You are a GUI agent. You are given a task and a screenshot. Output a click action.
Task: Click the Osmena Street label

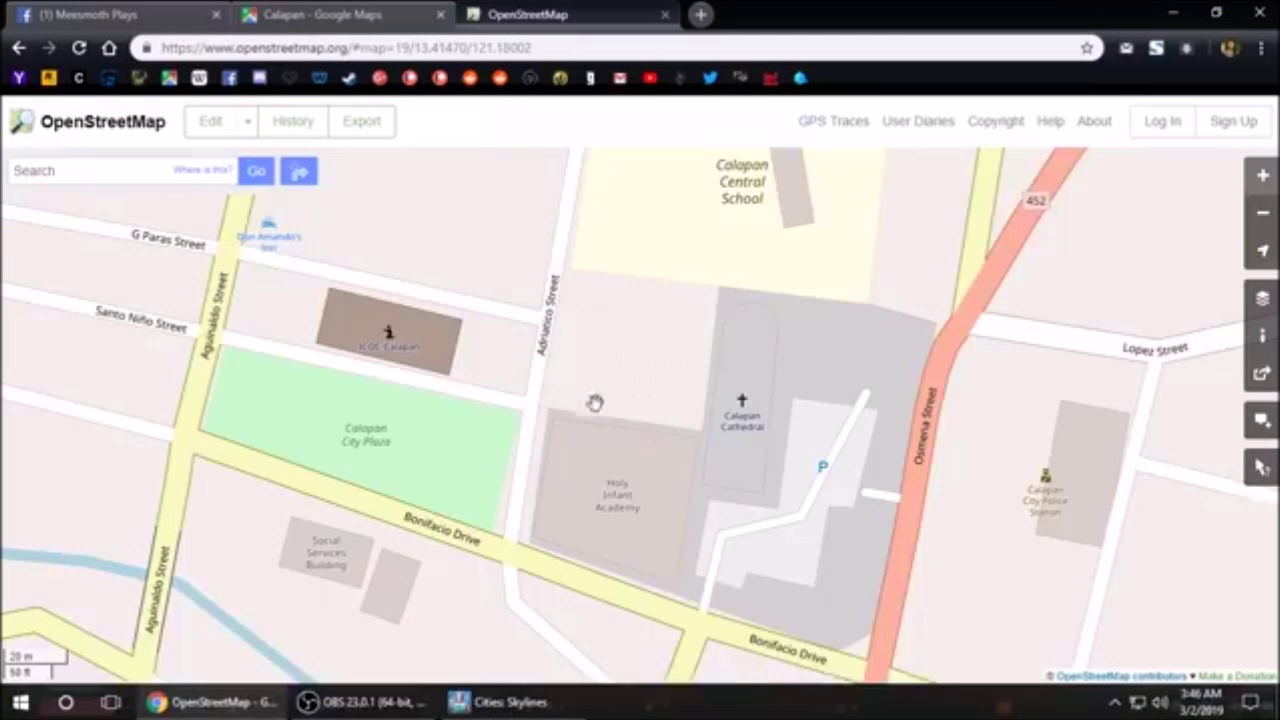[x=925, y=426]
